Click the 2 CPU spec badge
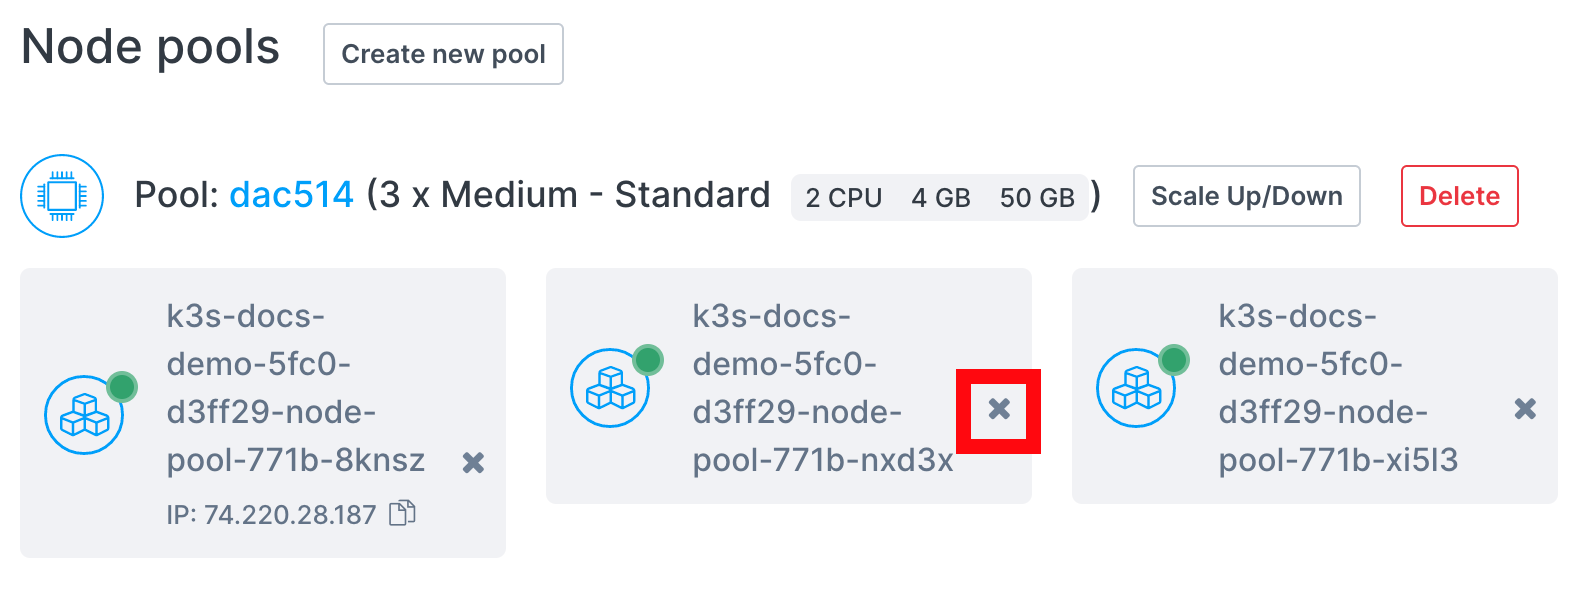The image size is (1582, 596). click(843, 198)
